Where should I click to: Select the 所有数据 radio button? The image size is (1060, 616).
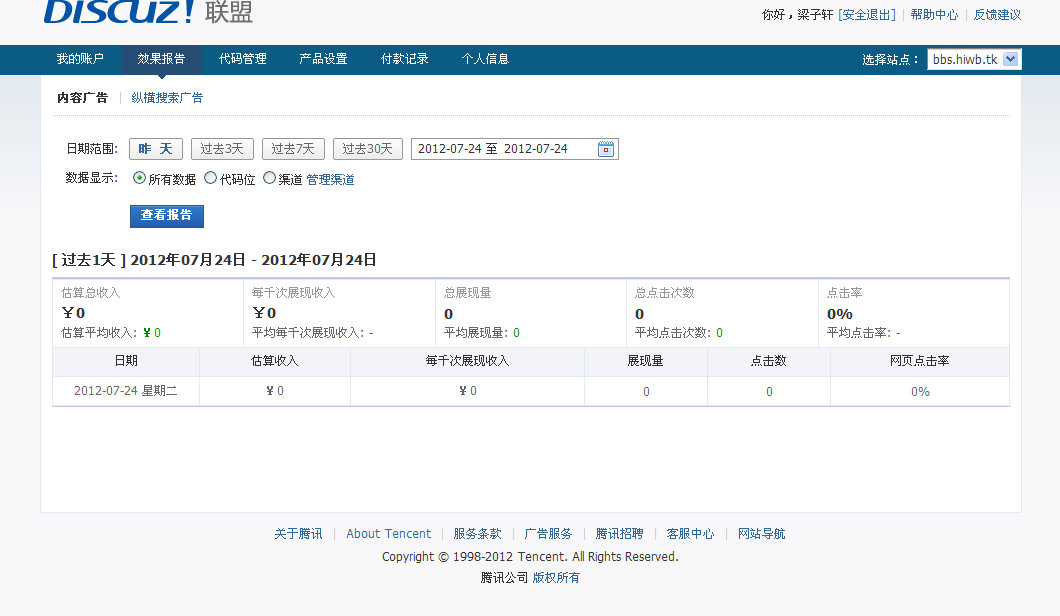pyautogui.click(x=139, y=179)
